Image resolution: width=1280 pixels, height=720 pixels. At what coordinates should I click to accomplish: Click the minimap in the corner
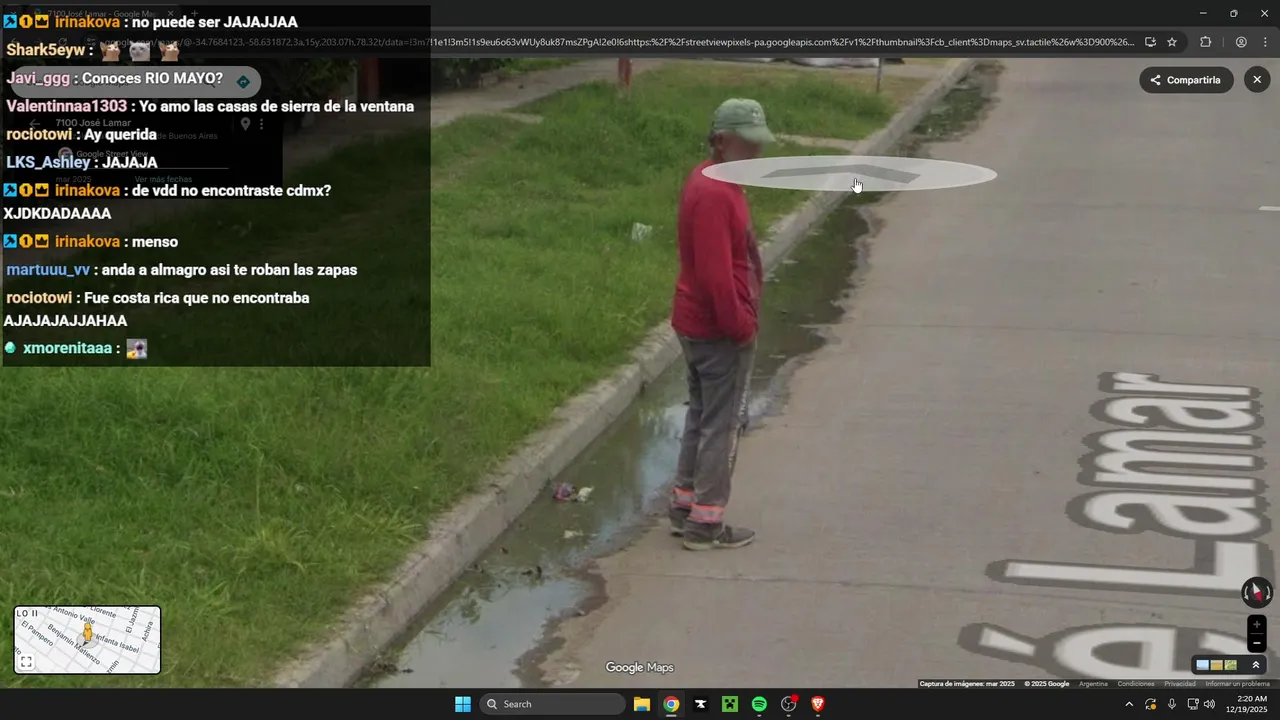87,639
